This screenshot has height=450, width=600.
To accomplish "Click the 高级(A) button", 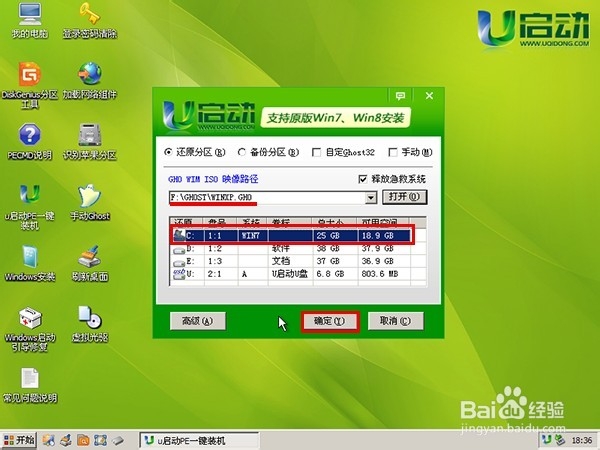I will (x=198, y=321).
